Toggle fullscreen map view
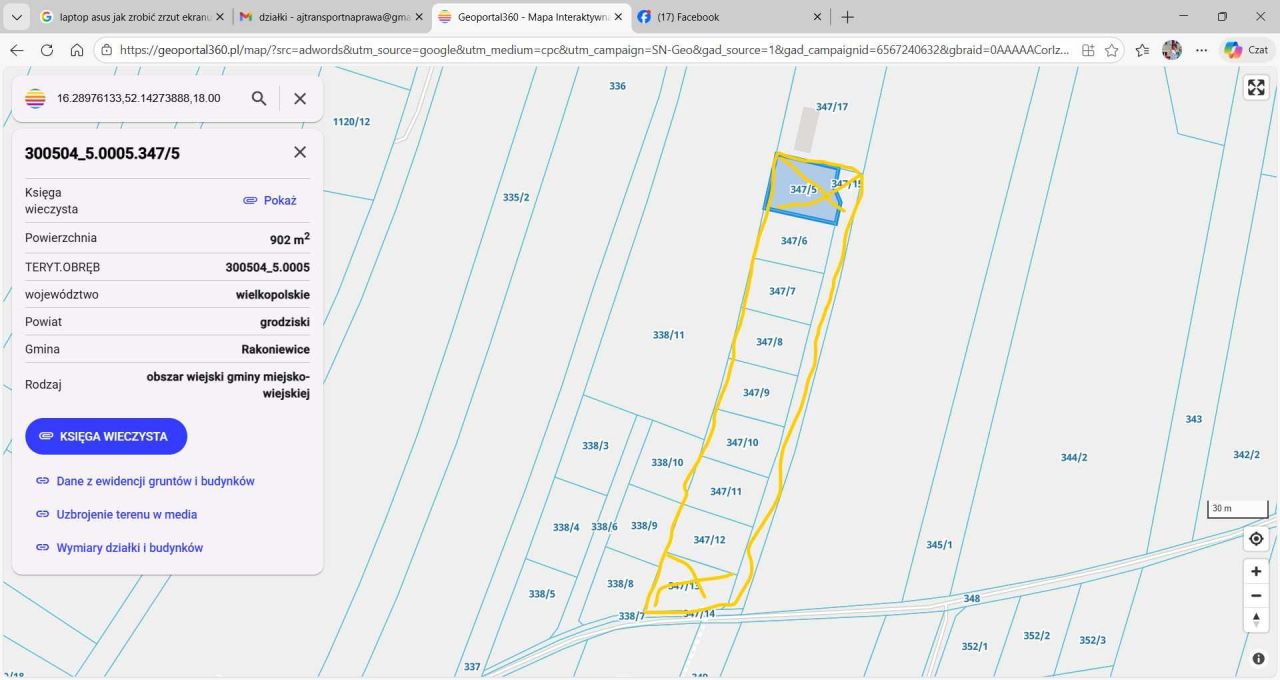The height and width of the screenshot is (680, 1280). [x=1256, y=87]
